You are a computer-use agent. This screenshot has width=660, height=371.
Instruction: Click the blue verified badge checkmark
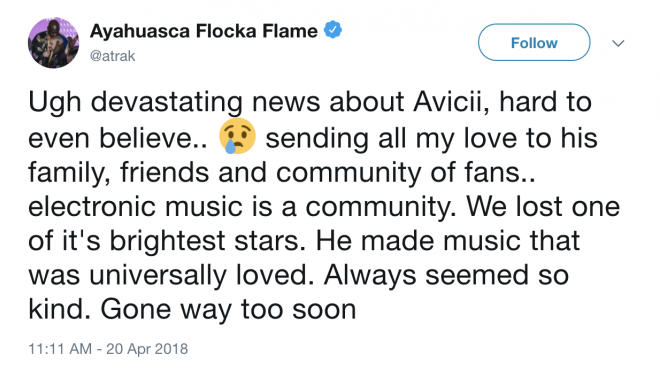coord(333,30)
